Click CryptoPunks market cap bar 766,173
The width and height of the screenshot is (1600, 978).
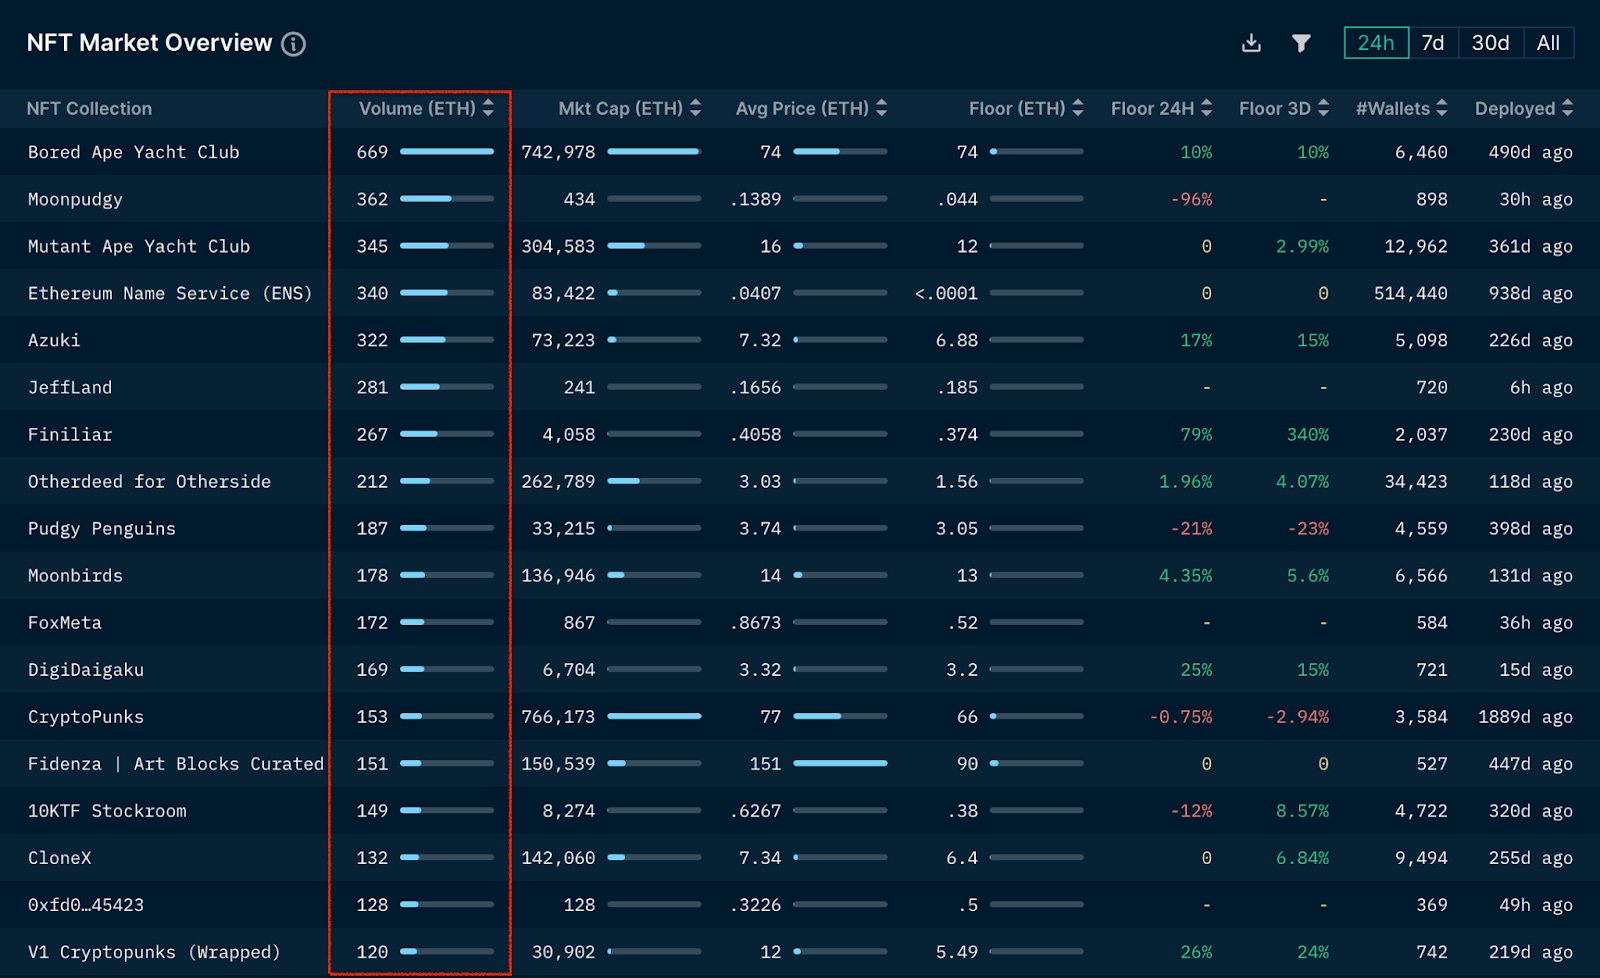pyautogui.click(x=654, y=716)
